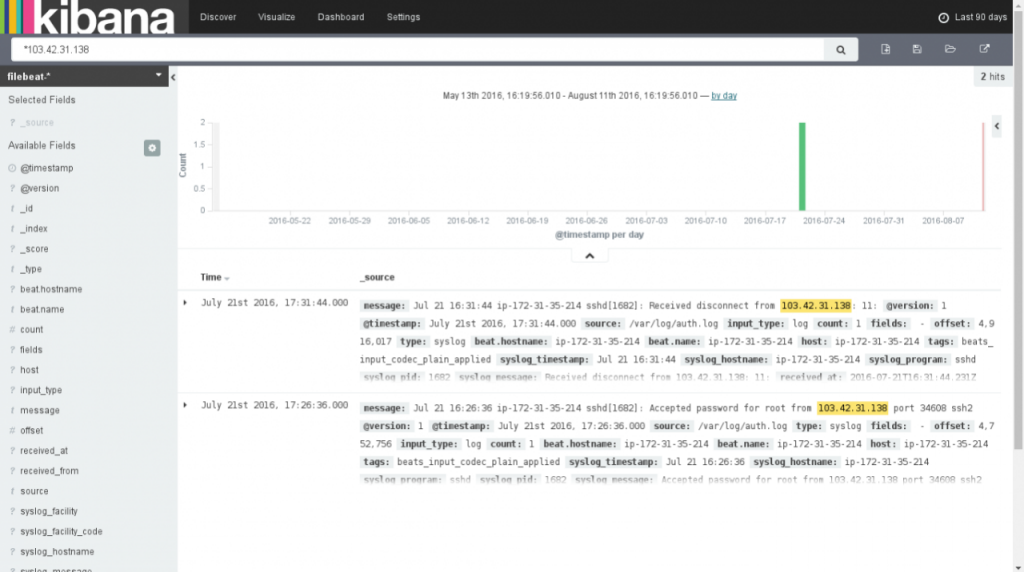
Task: Open the field settings gear icon
Action: [x=152, y=148]
